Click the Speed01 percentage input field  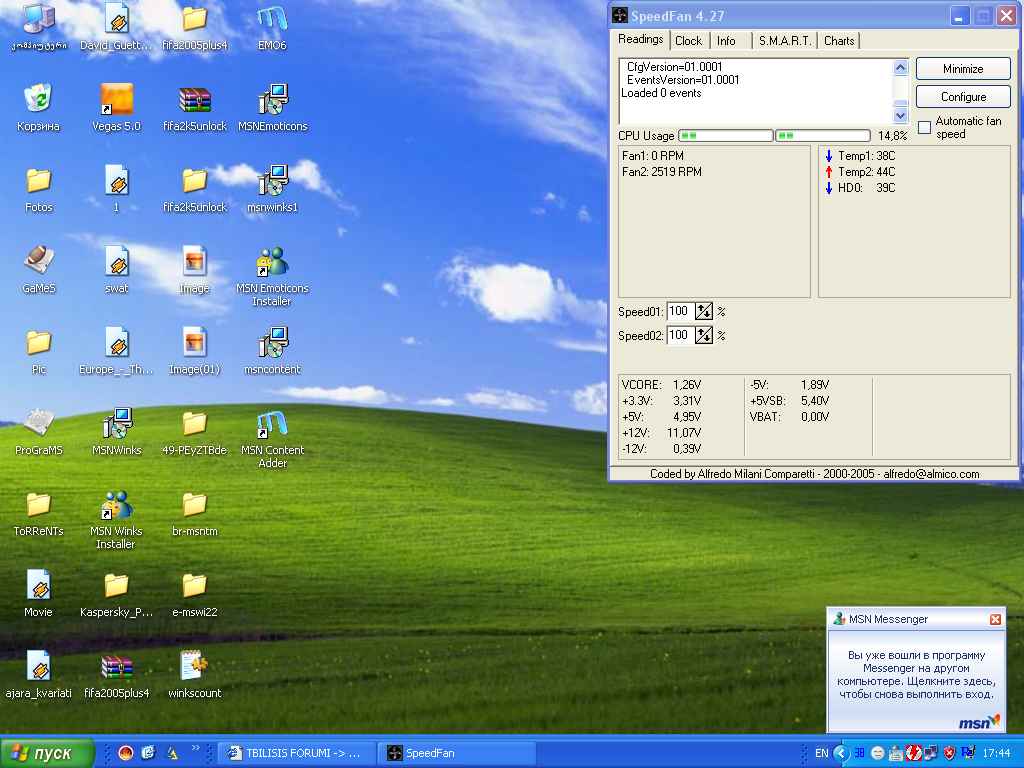680,312
